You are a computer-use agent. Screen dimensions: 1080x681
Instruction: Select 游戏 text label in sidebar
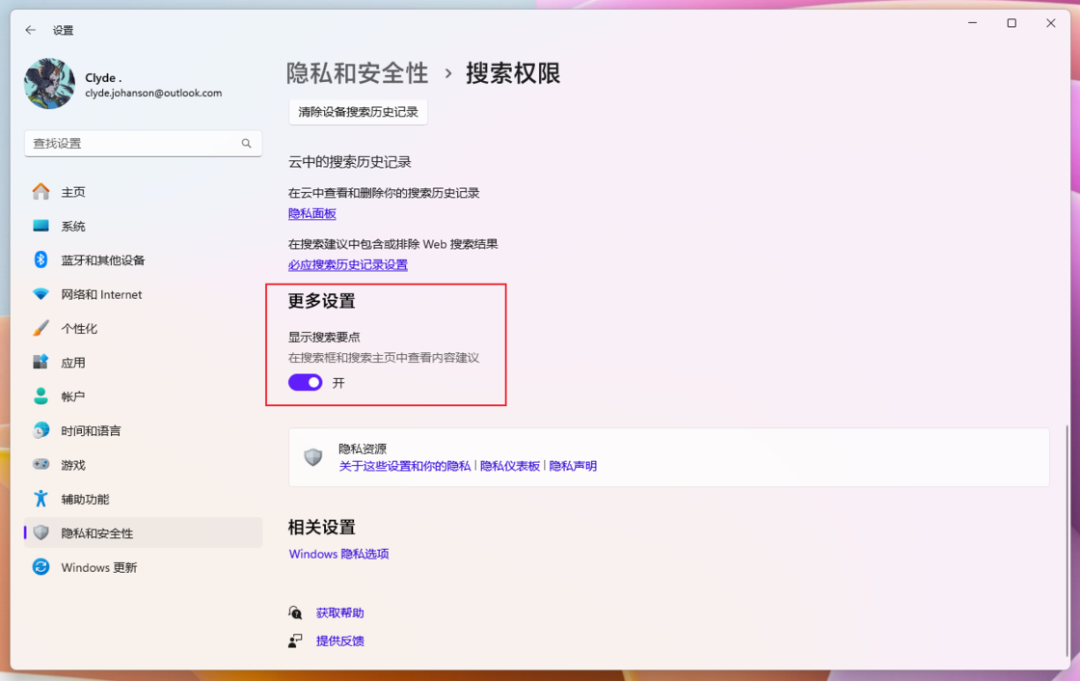(x=73, y=465)
